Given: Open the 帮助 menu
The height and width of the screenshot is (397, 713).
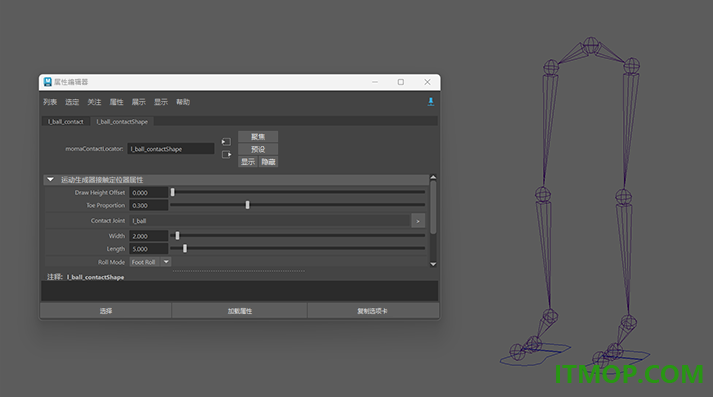Looking at the screenshot, I should (183, 102).
